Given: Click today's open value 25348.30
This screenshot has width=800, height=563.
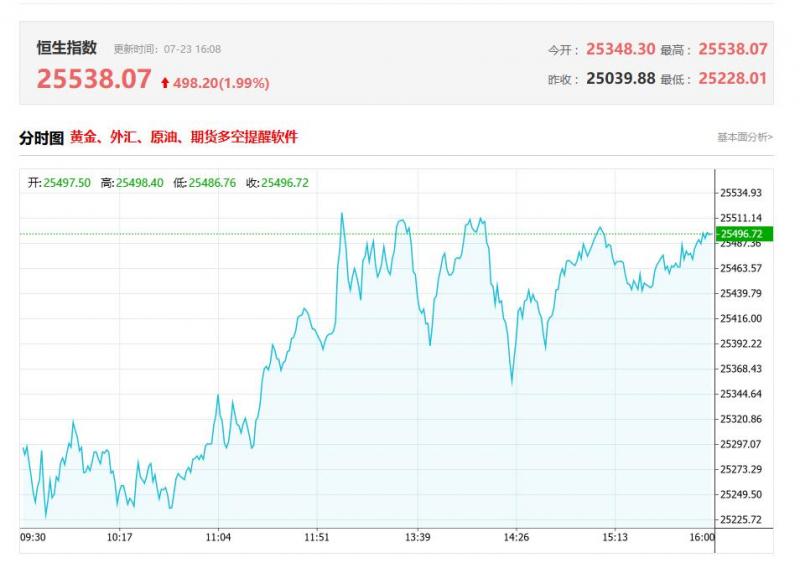Looking at the screenshot, I should click(620, 49).
